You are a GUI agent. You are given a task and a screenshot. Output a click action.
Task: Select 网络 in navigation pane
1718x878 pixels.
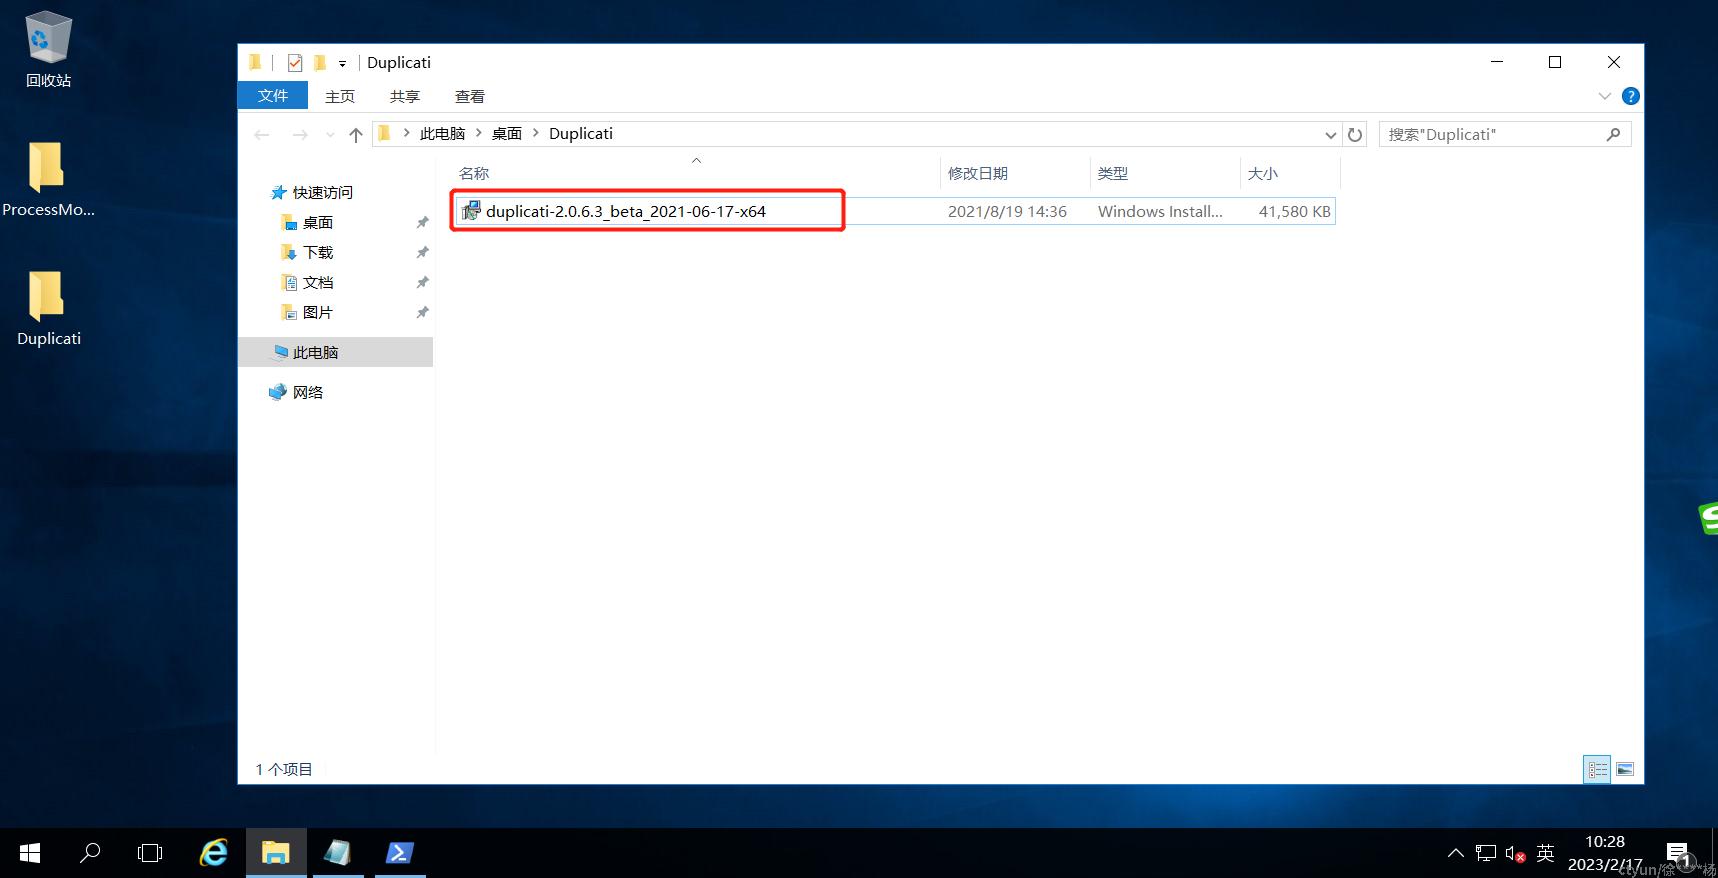click(308, 392)
